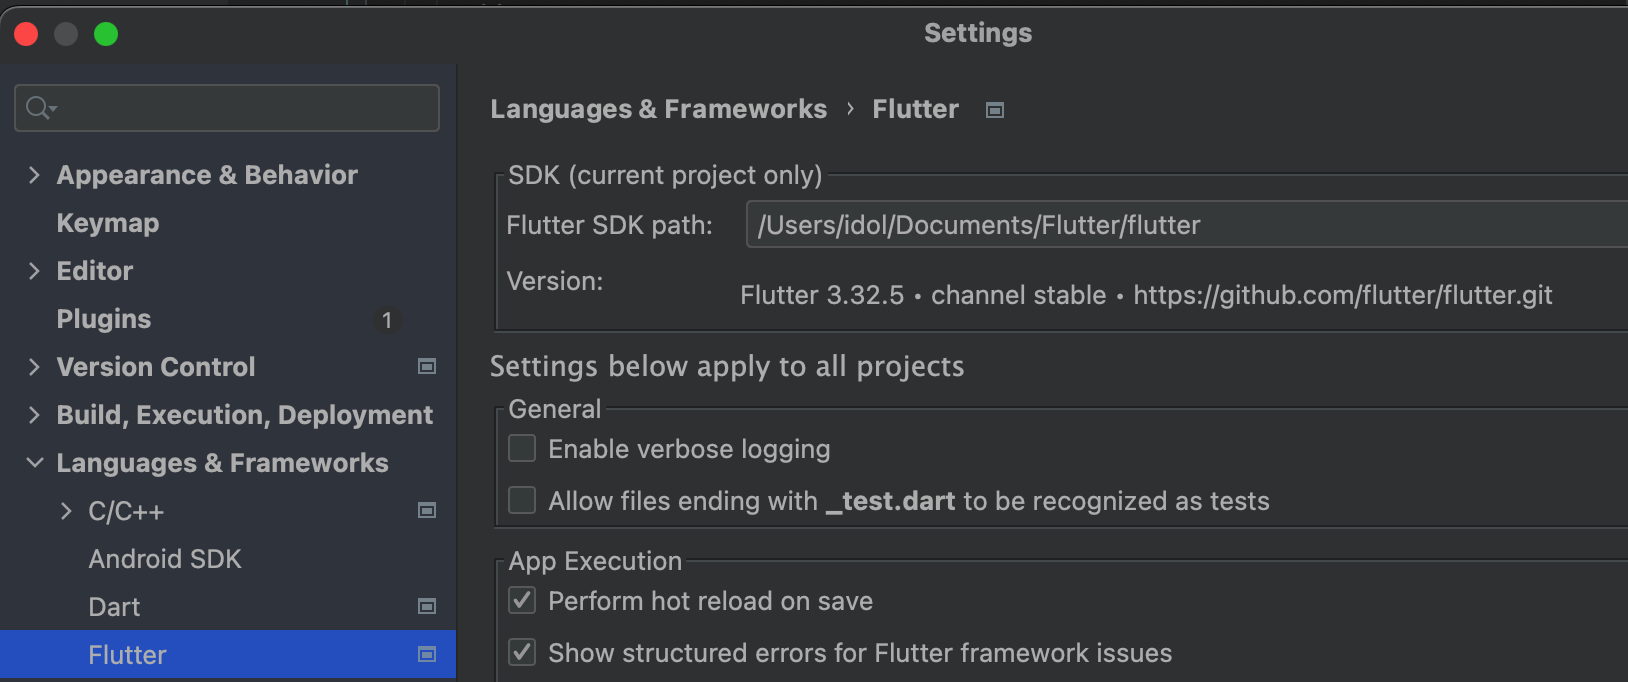Open the Keymap settings page
Screen dimensions: 1628x682
[108, 223]
